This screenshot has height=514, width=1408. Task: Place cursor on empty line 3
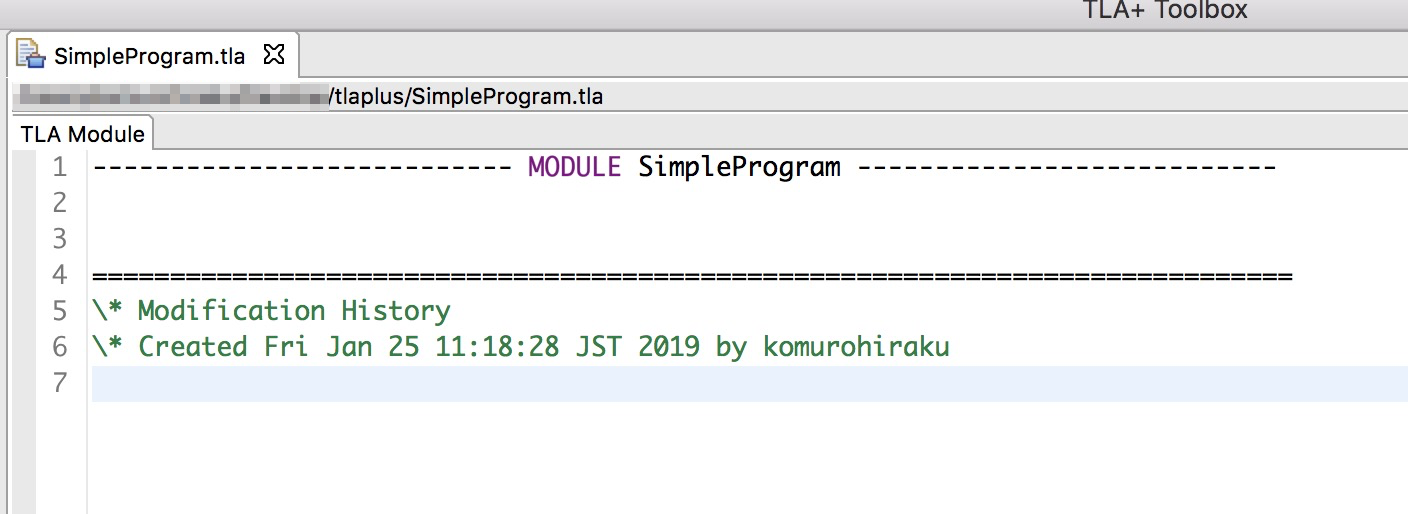(748, 239)
